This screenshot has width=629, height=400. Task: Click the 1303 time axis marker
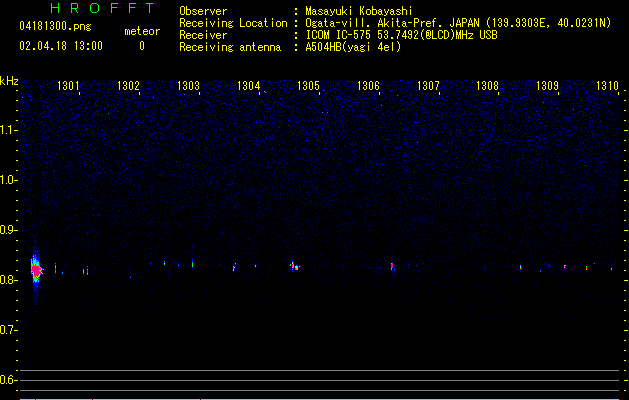[189, 86]
